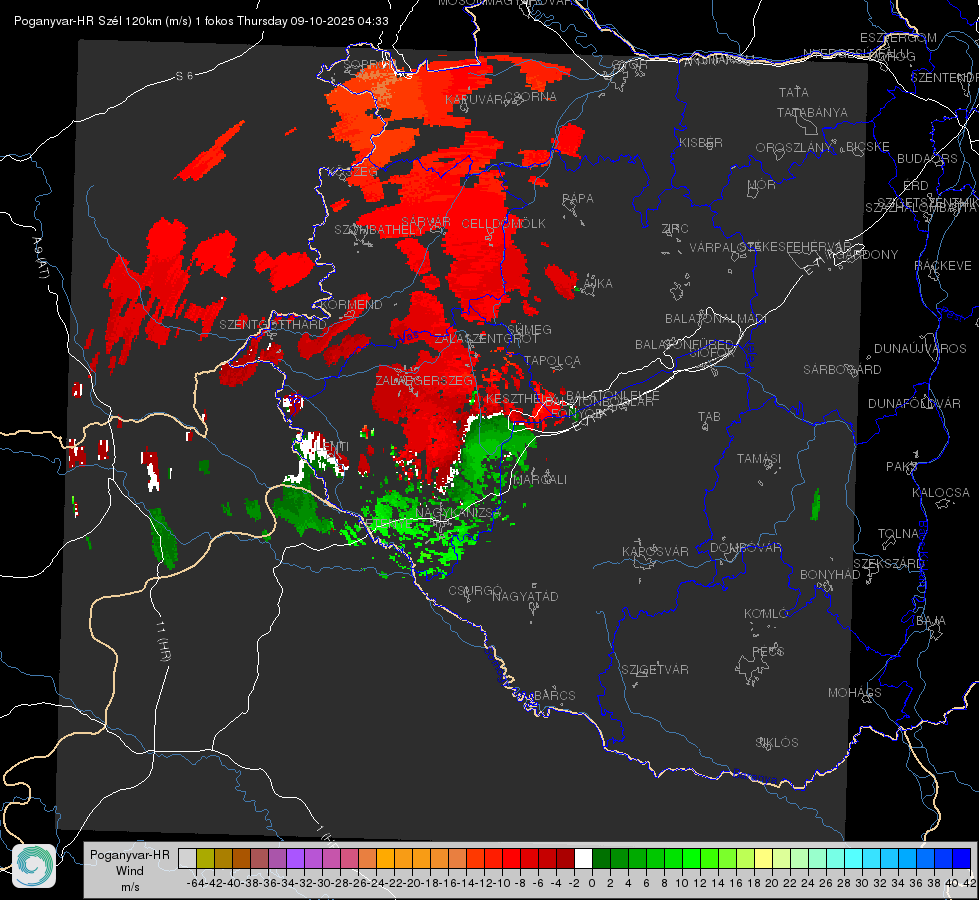Click the PAKS city label
This screenshot has width=979, height=900.
pos(902,467)
